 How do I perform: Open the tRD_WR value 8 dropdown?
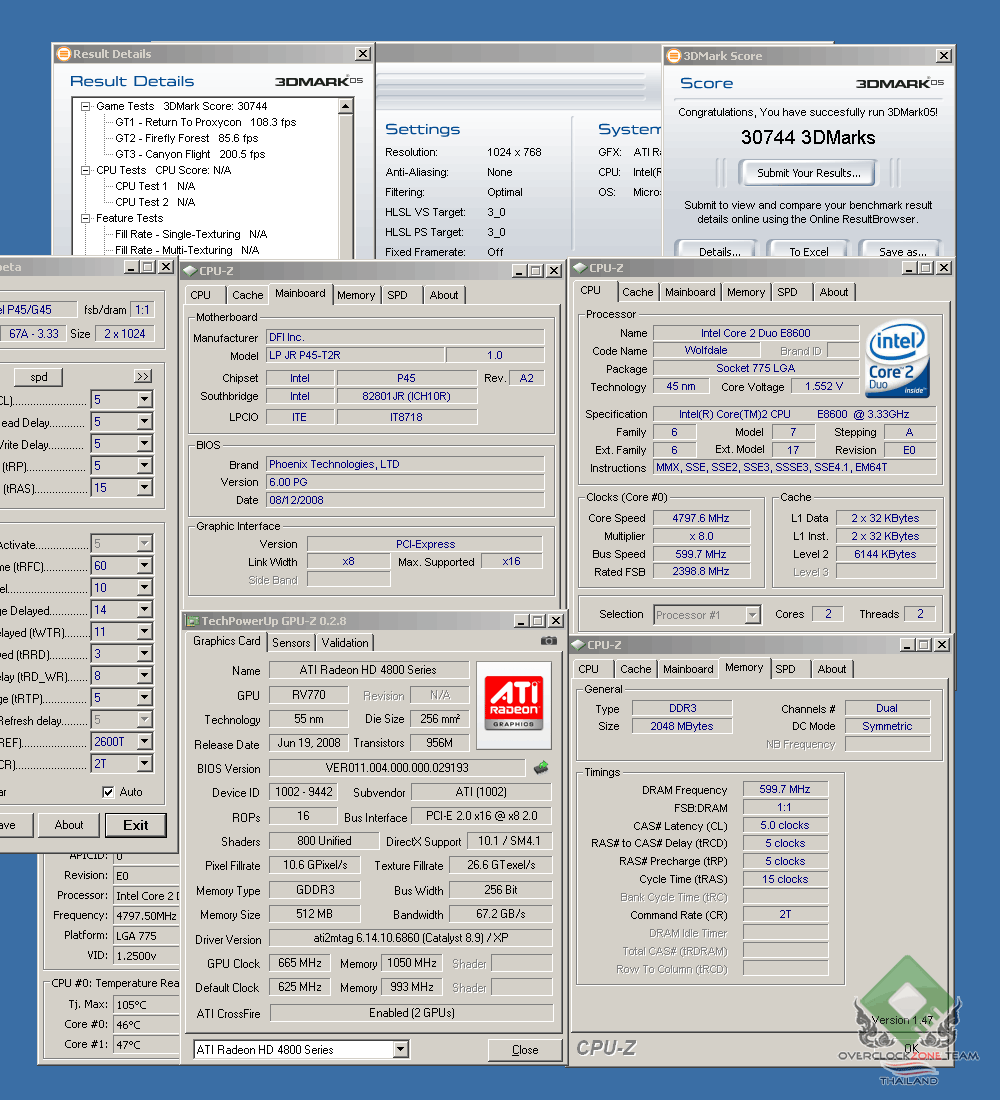click(145, 676)
